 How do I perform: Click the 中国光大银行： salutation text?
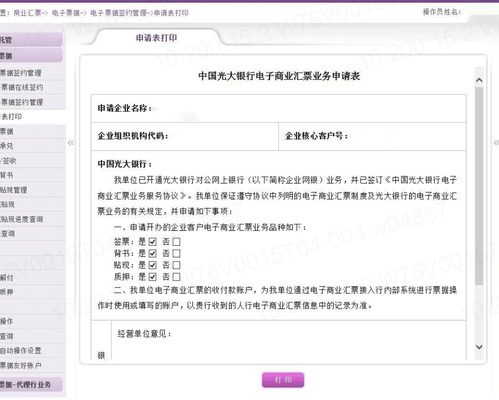pos(125,164)
